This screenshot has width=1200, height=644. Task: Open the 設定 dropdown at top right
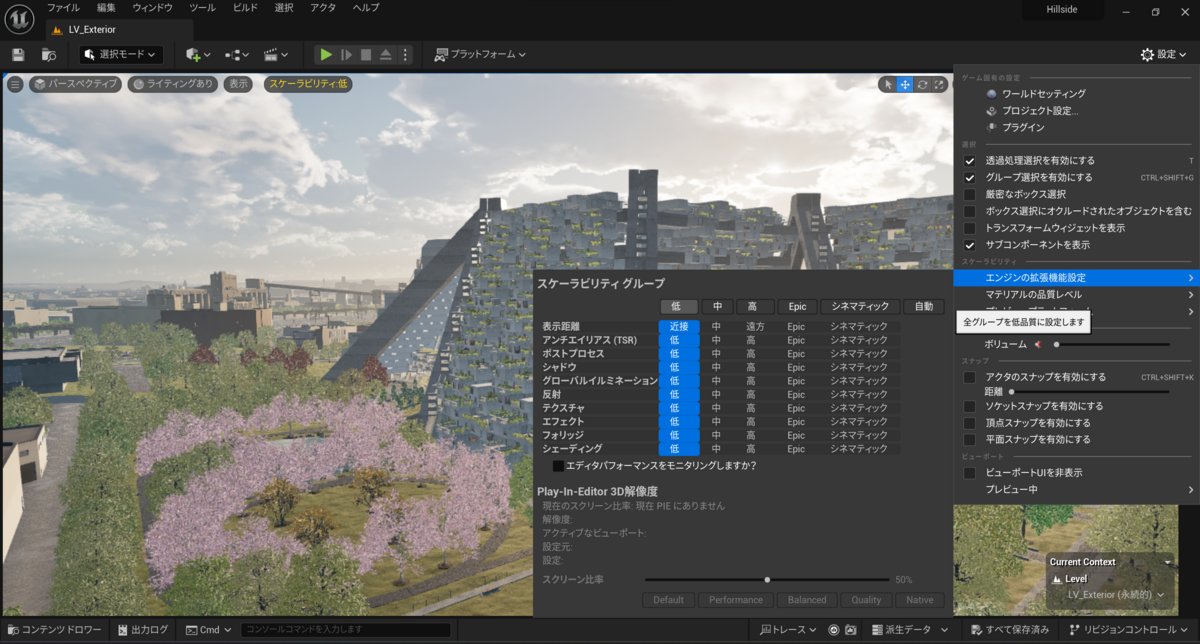[1164, 54]
